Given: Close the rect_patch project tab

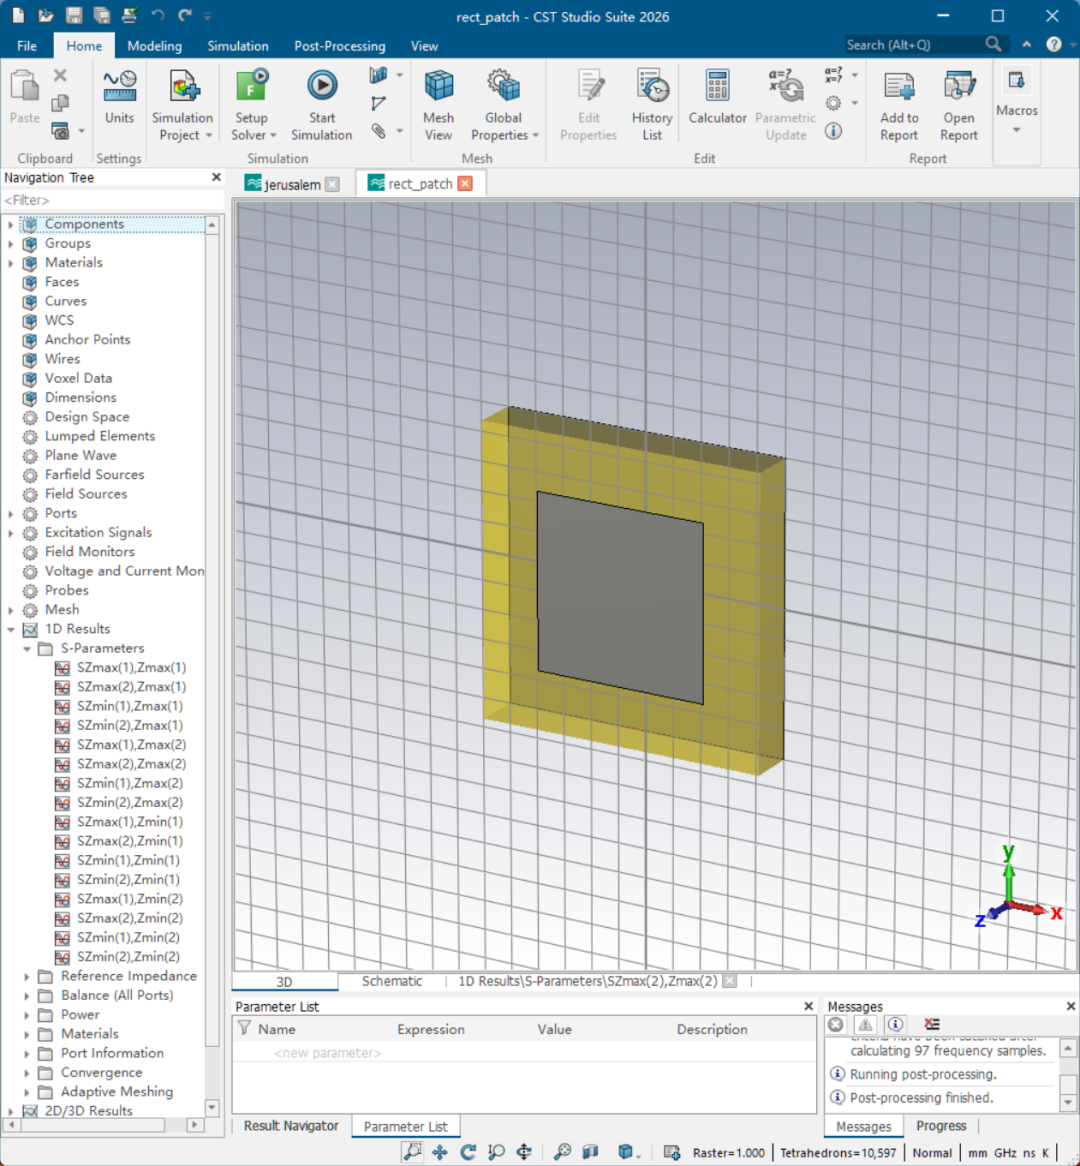Looking at the screenshot, I should coord(465,184).
